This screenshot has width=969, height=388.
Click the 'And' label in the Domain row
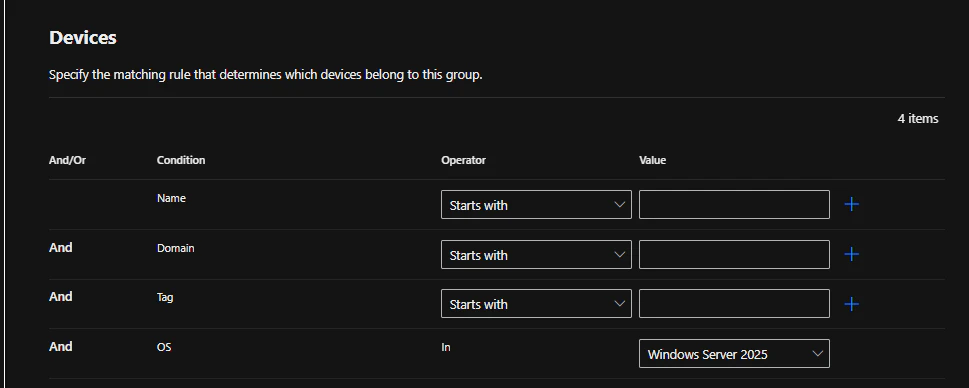coord(61,248)
